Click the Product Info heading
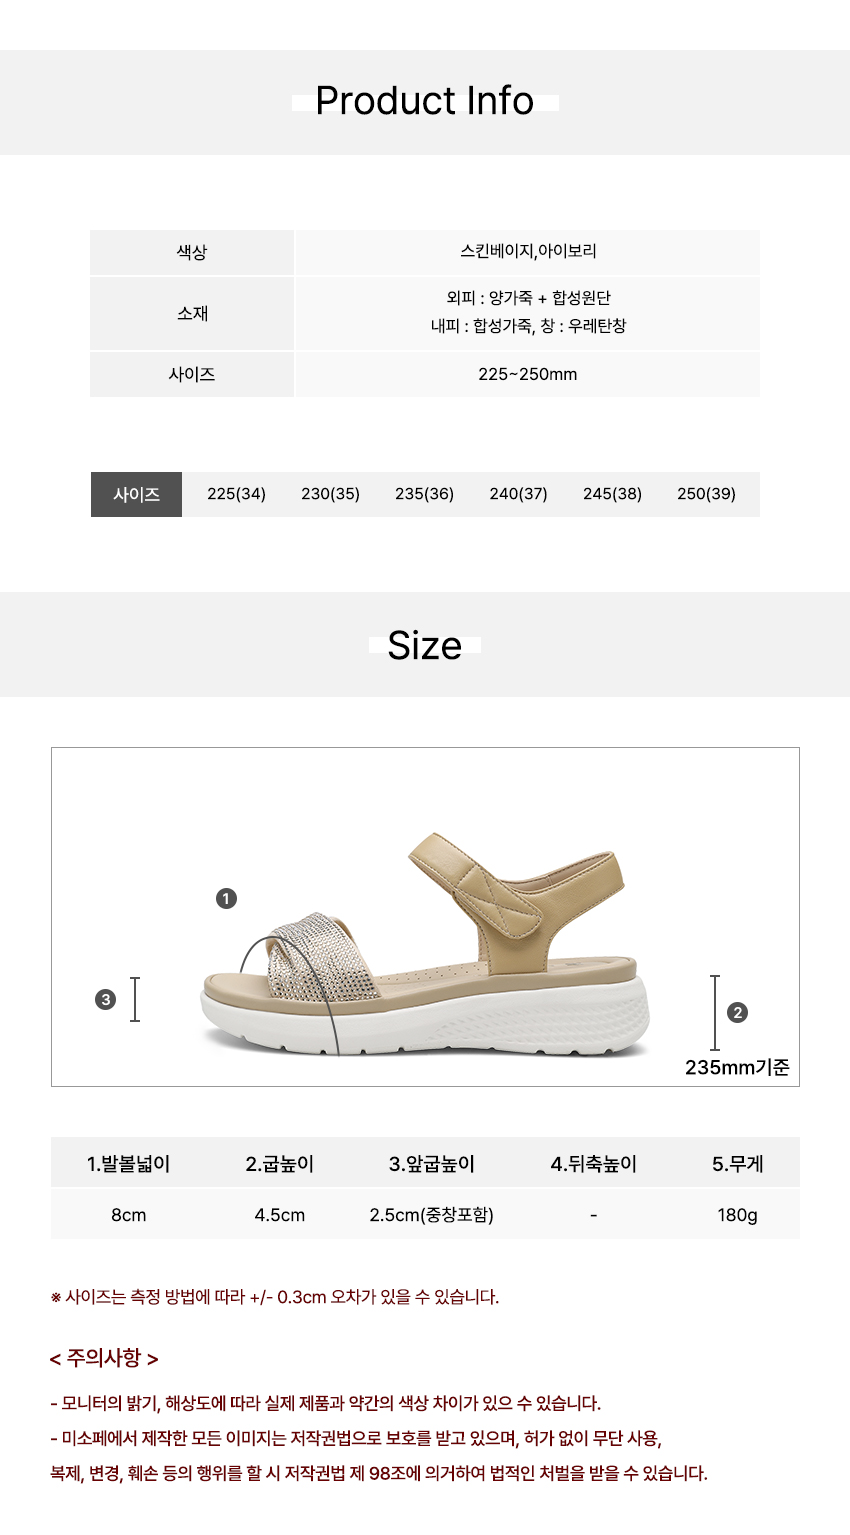The width and height of the screenshot is (850, 1535). [x=425, y=101]
